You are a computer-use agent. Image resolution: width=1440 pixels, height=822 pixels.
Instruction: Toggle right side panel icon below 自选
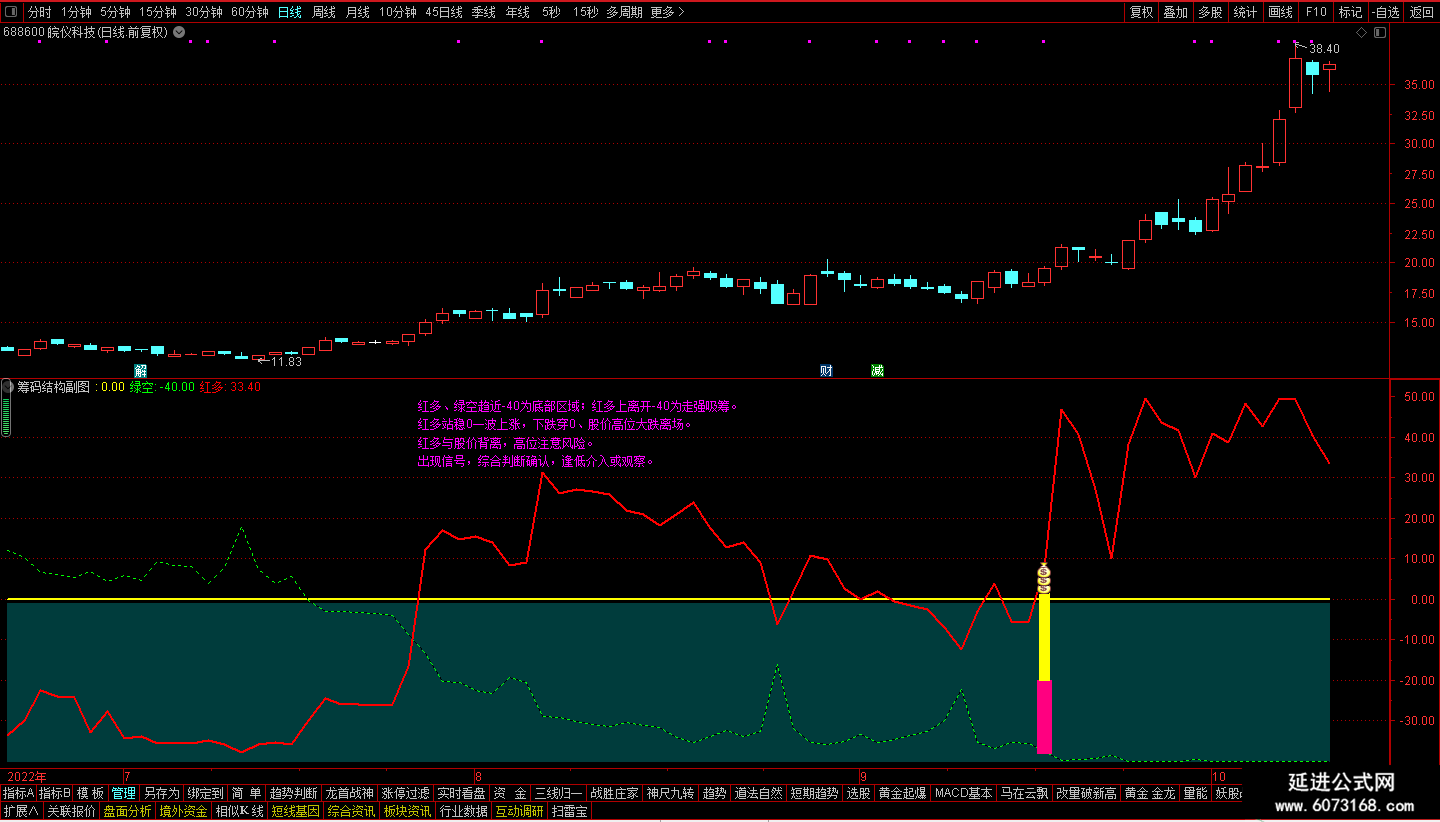(1380, 32)
